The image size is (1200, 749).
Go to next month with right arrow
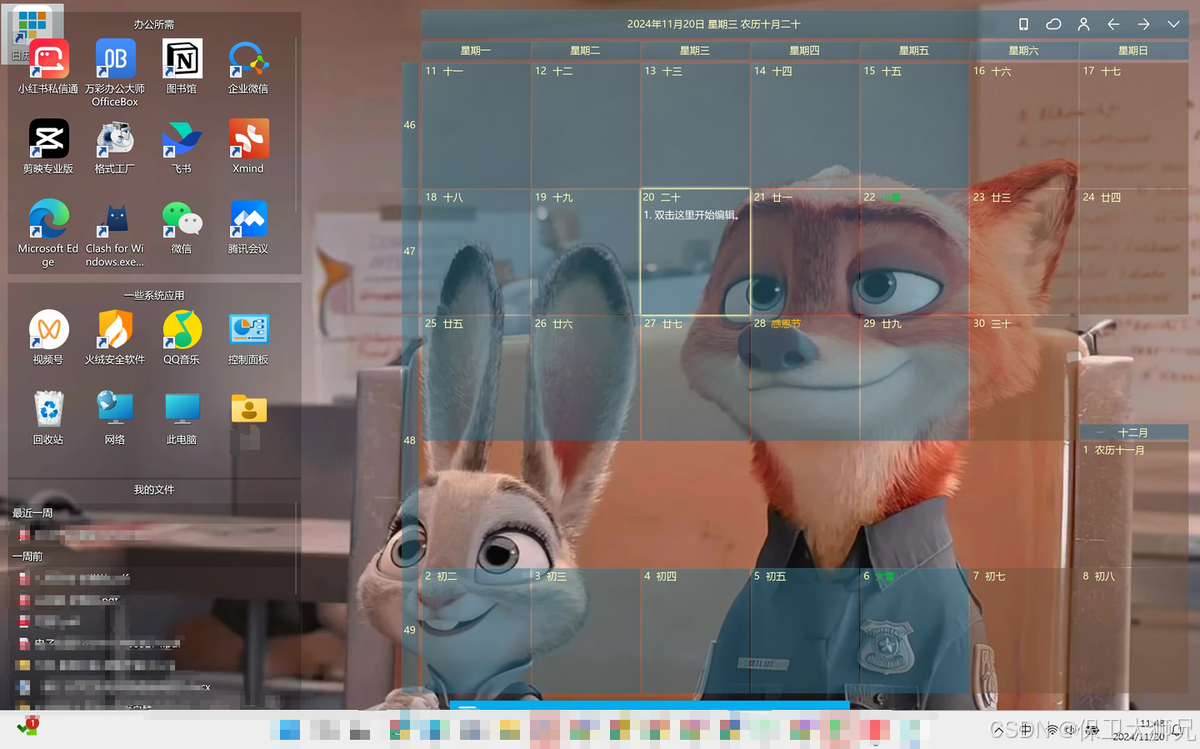1143,24
